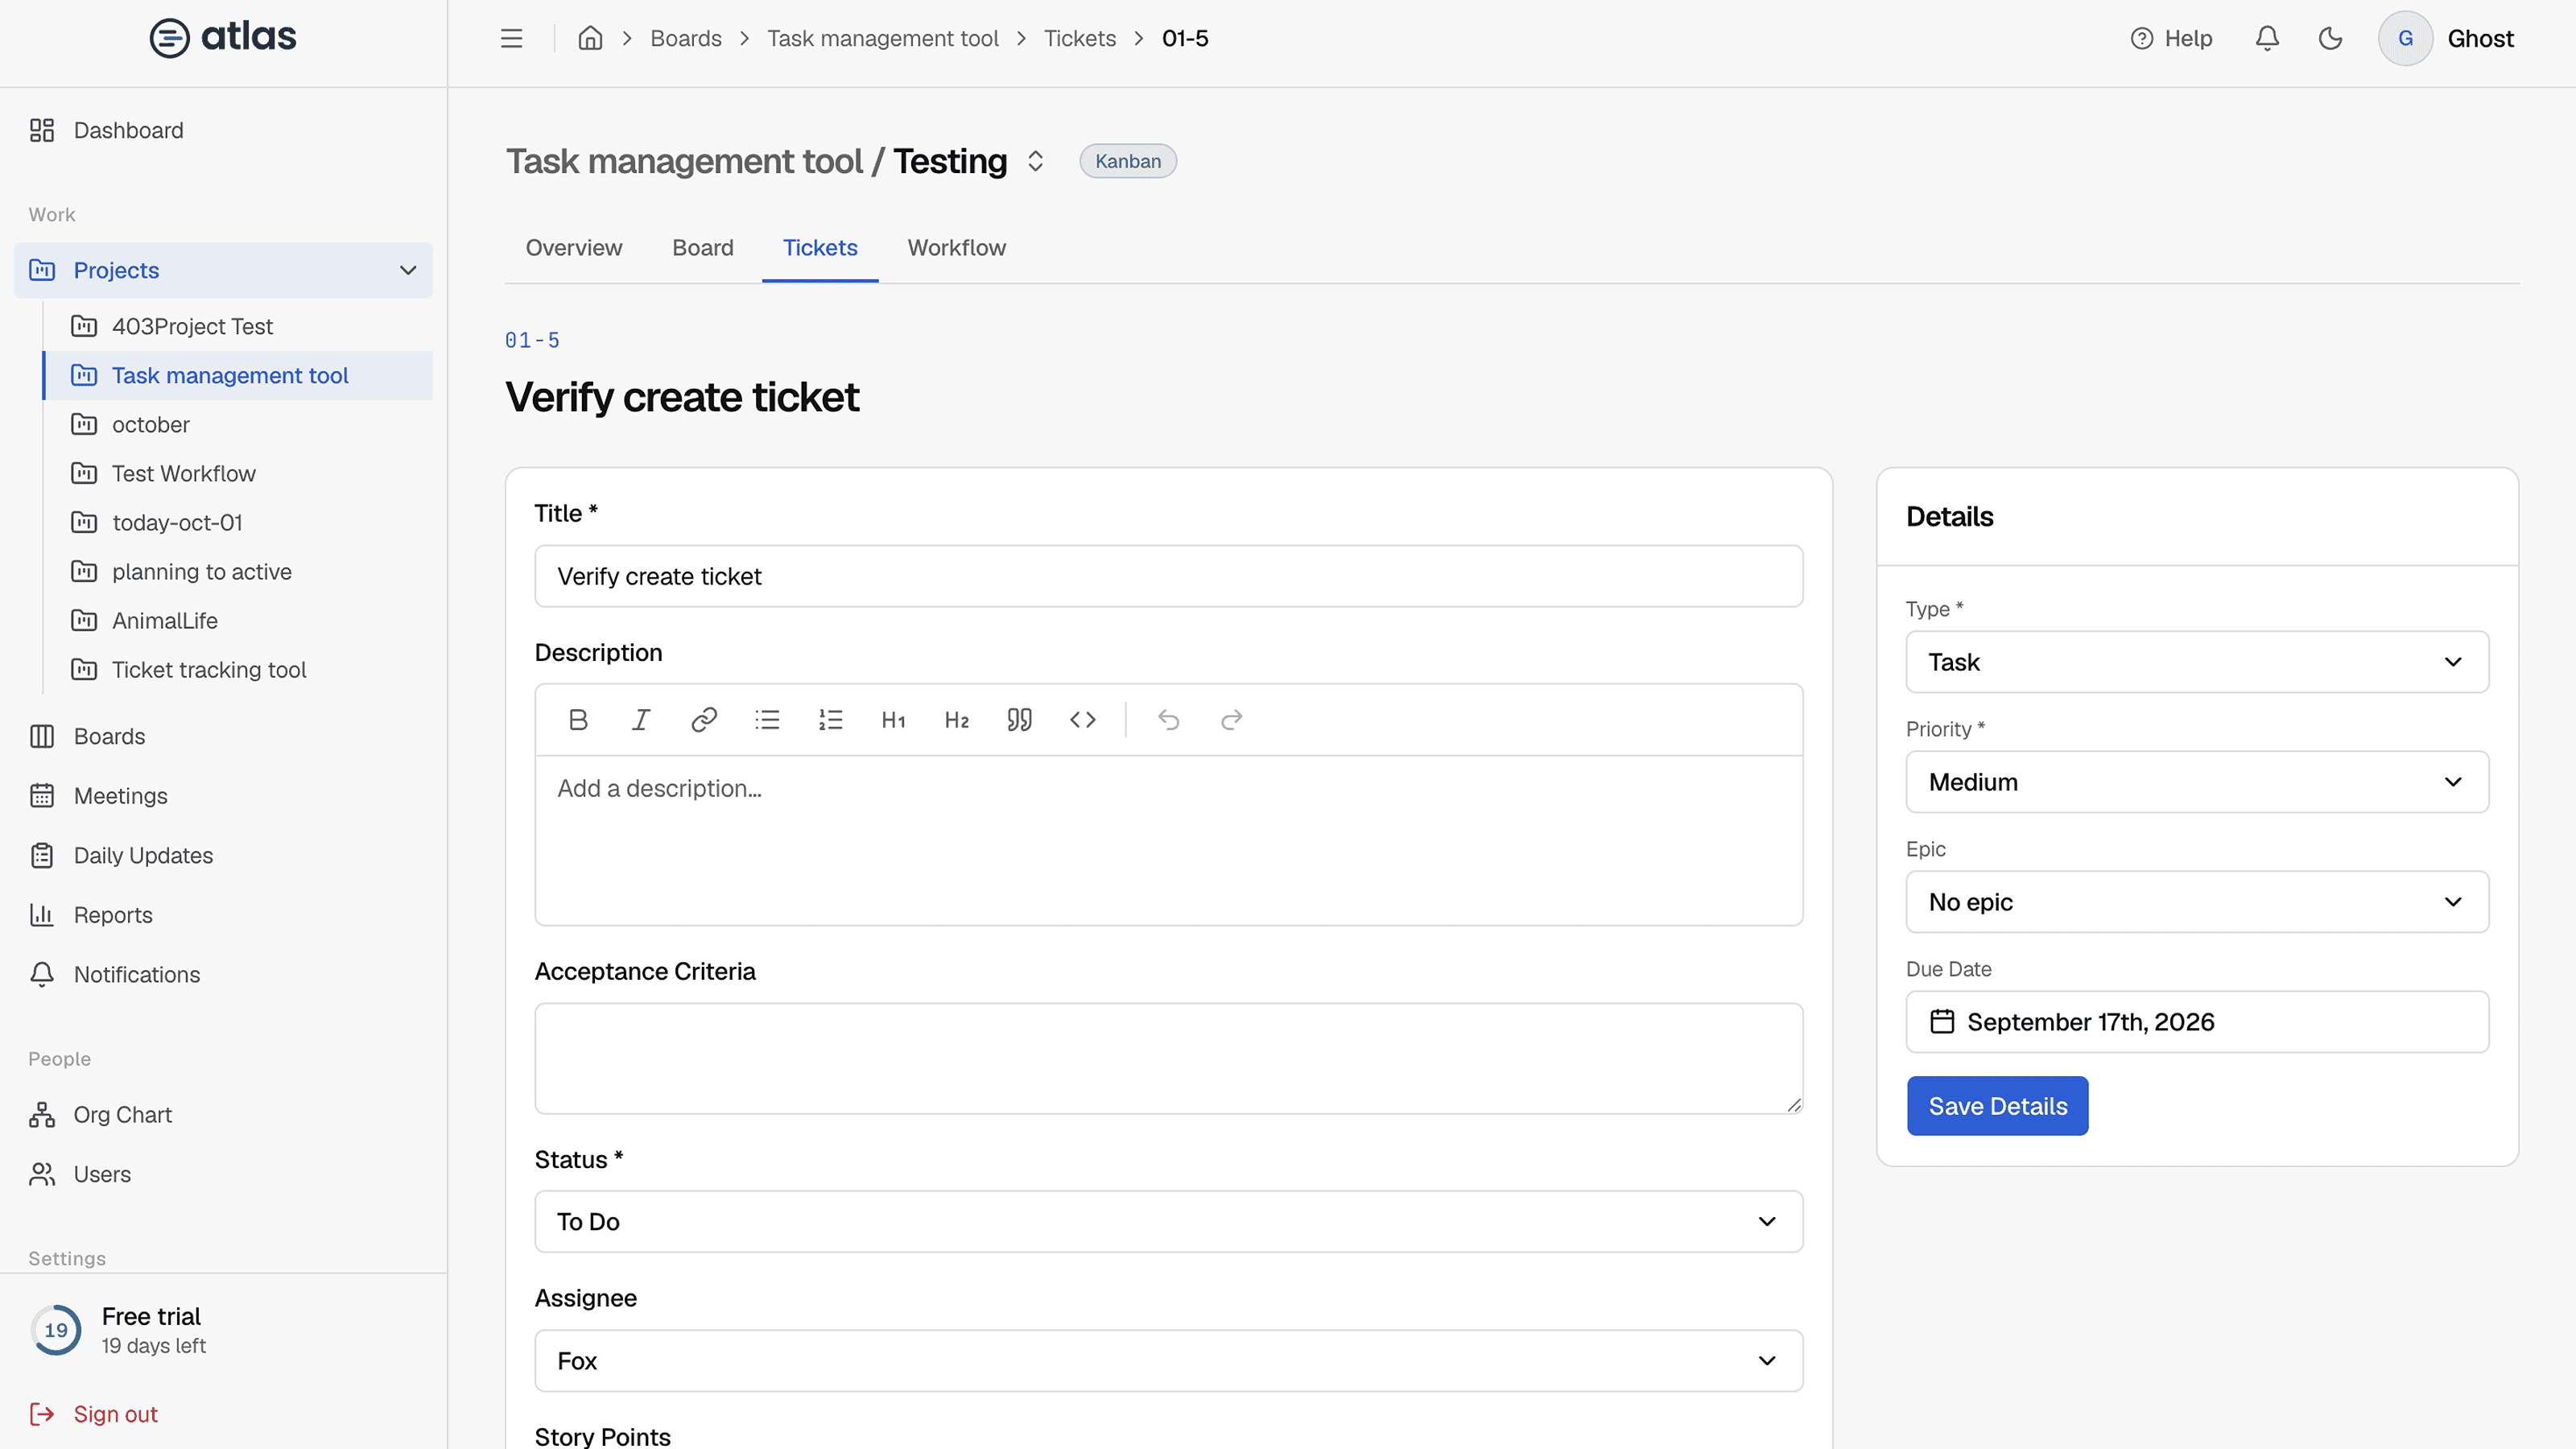
Task: Open the Priority dropdown showing Medium
Action: [x=2197, y=782]
